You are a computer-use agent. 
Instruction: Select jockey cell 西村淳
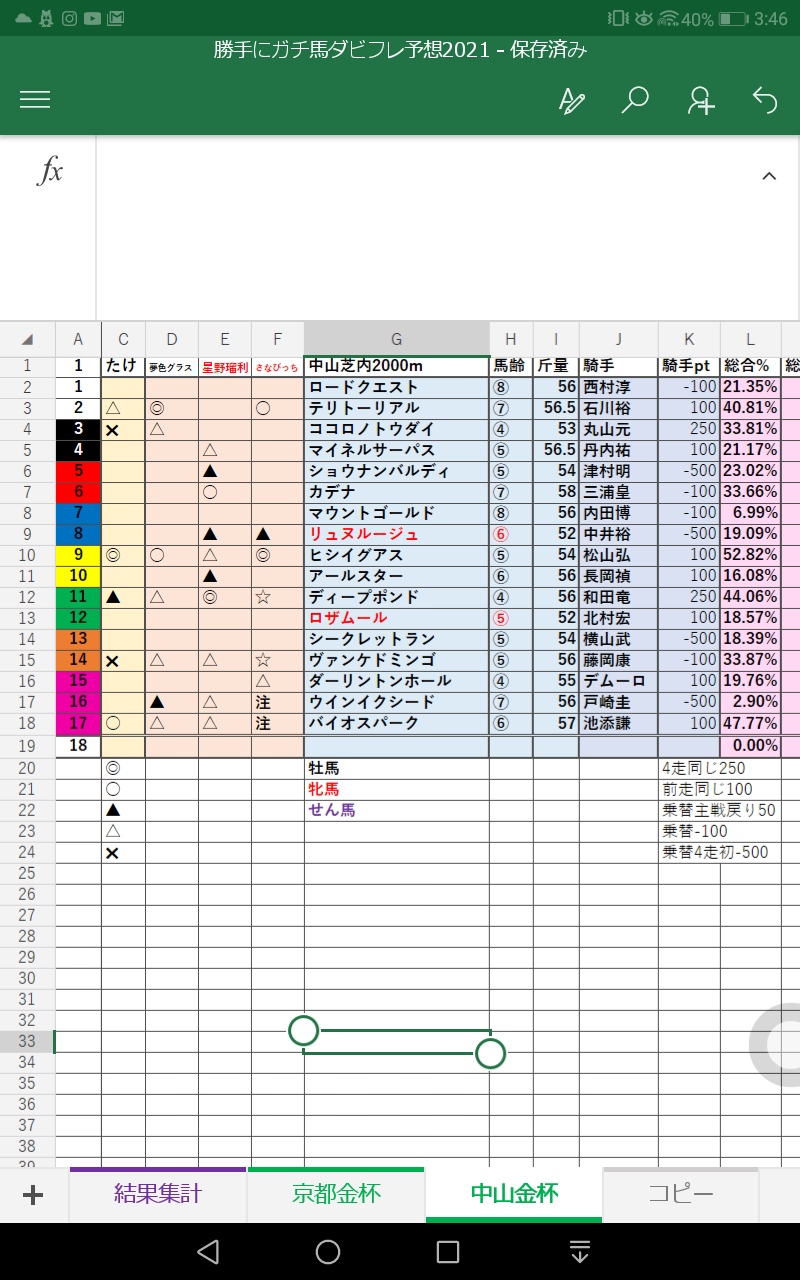(618, 387)
